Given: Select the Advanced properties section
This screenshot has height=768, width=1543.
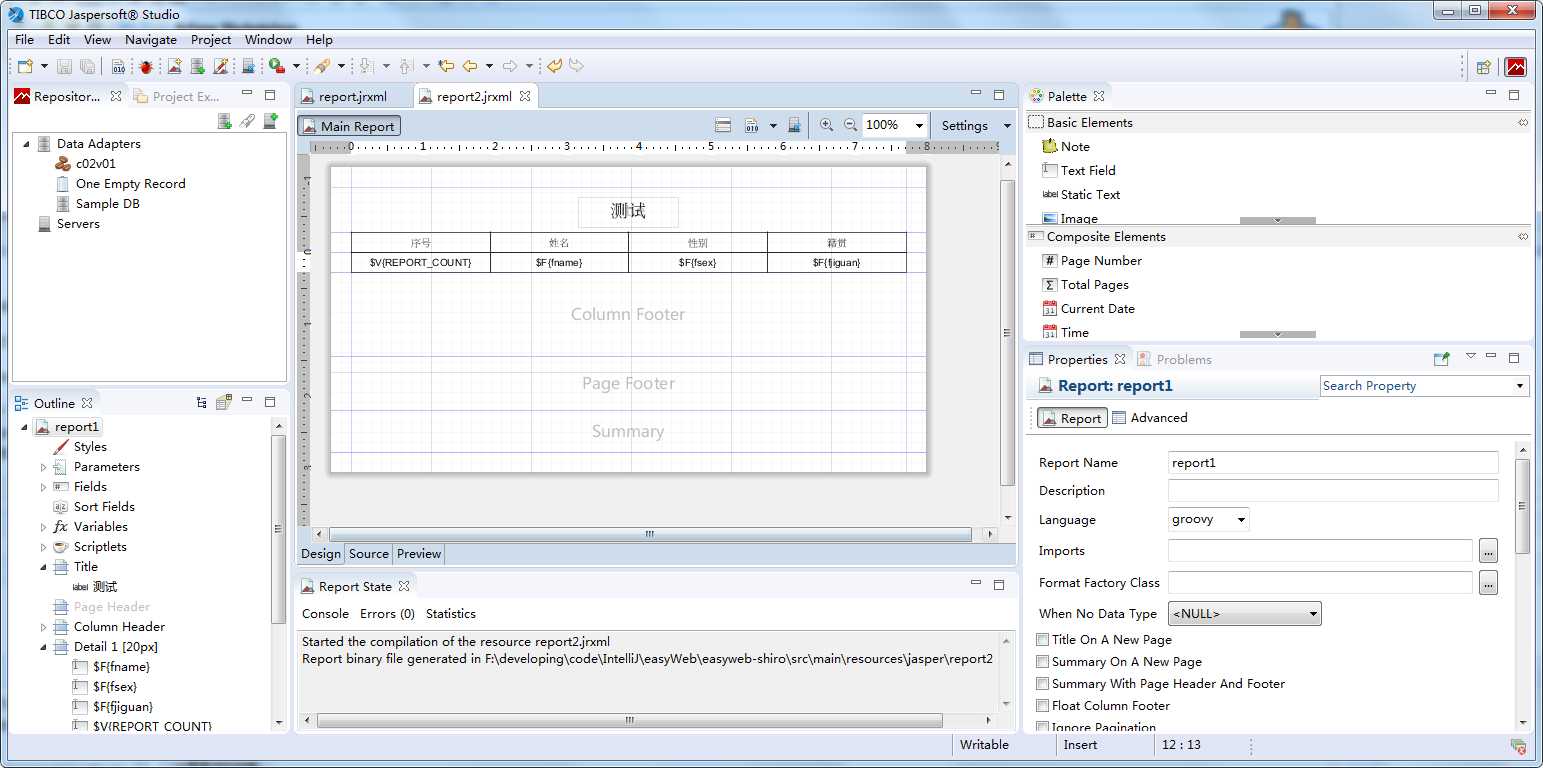Looking at the screenshot, I should click(x=1150, y=418).
